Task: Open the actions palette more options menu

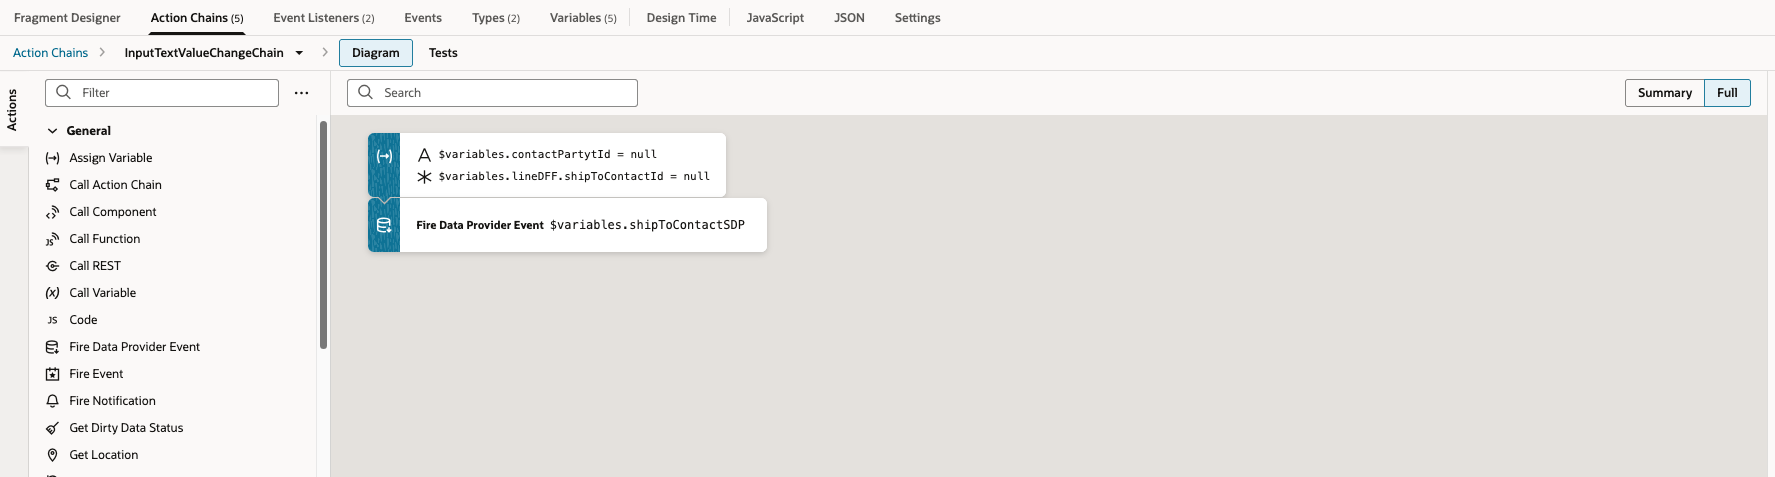Action: click(x=301, y=93)
